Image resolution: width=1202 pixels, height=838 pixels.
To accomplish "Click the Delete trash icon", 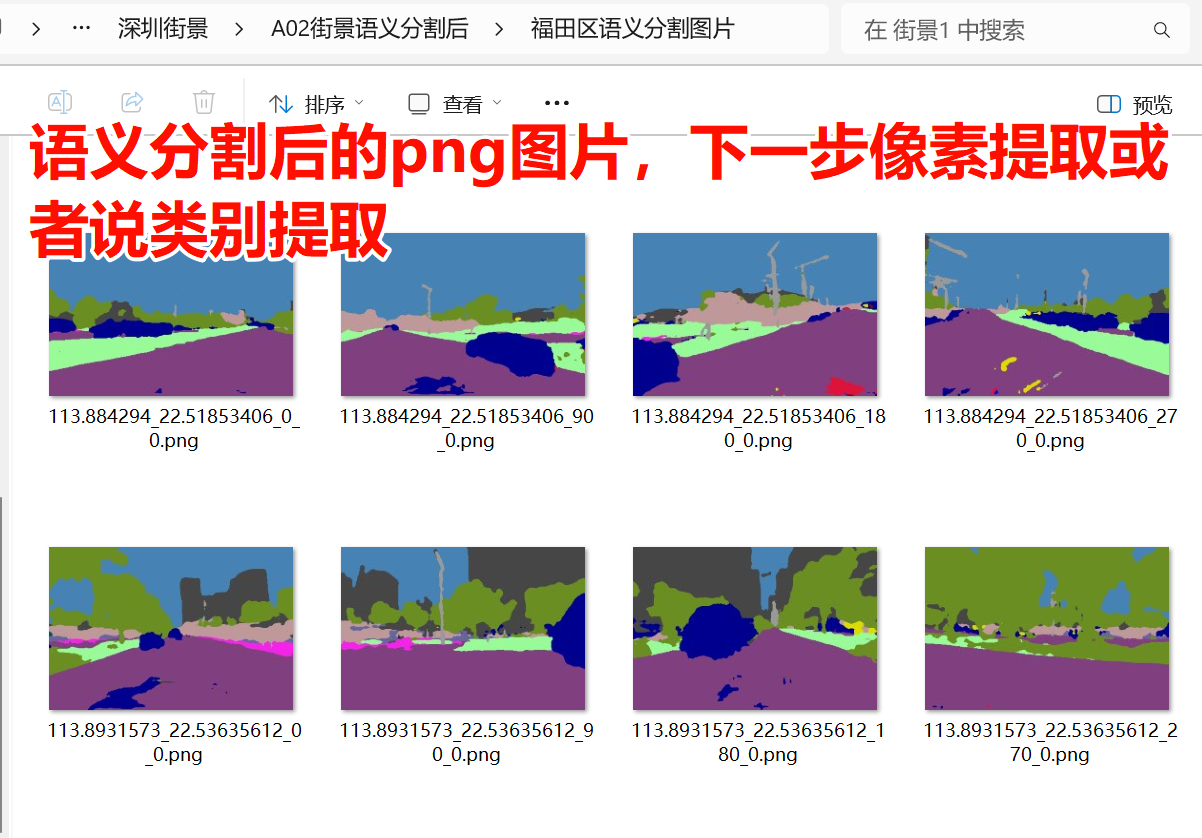I will point(203,101).
